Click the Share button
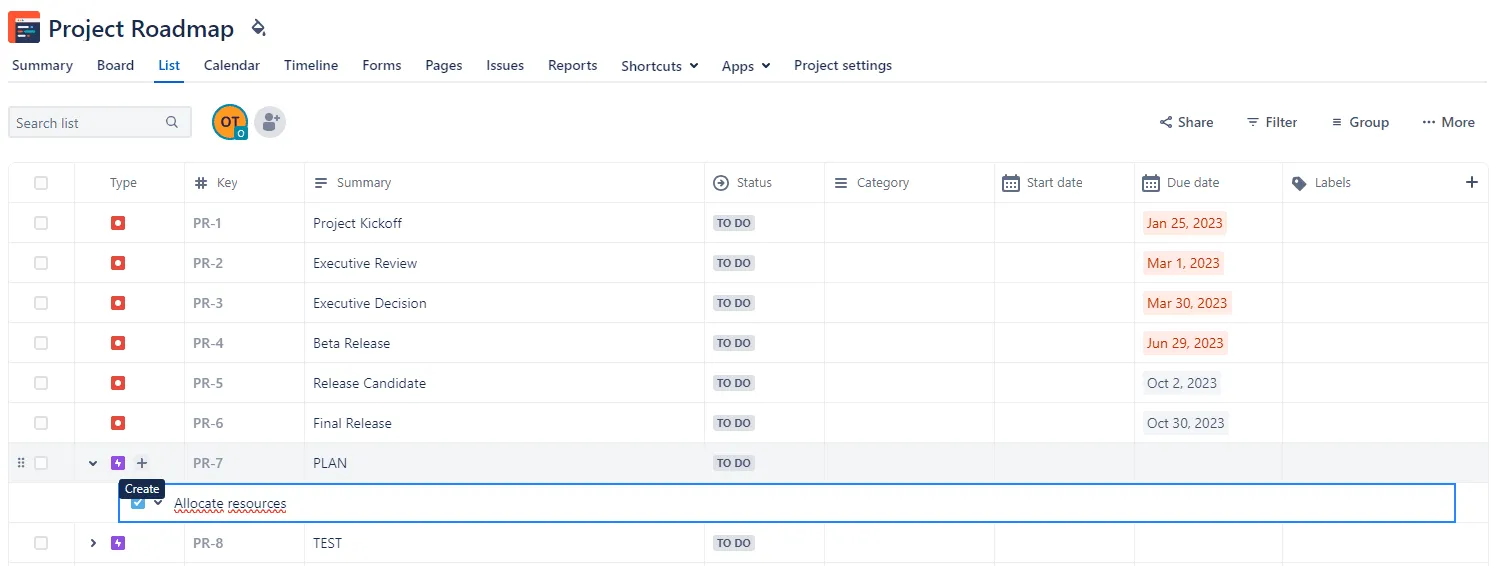 (1186, 122)
